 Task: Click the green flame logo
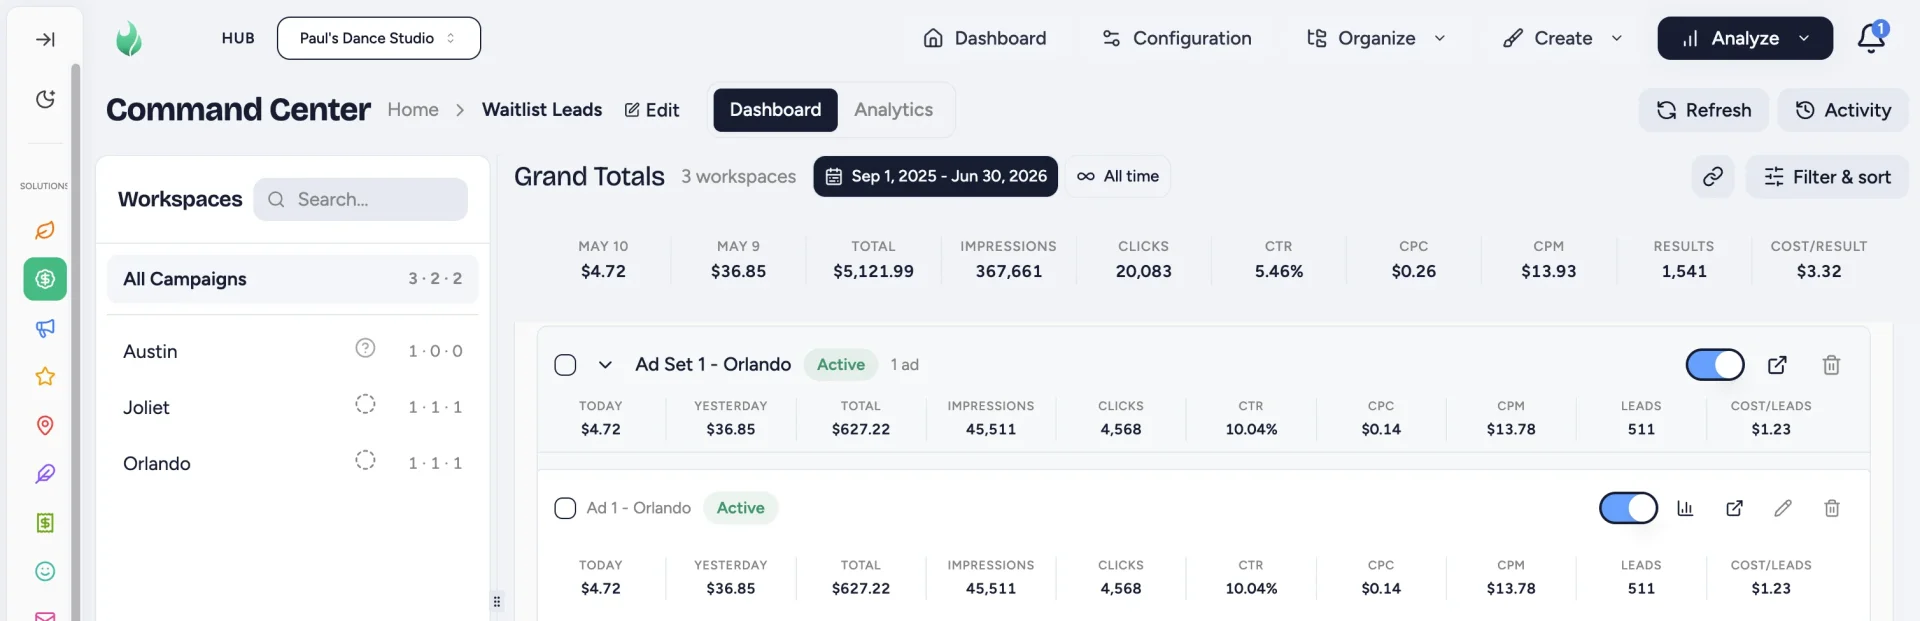[x=129, y=39]
